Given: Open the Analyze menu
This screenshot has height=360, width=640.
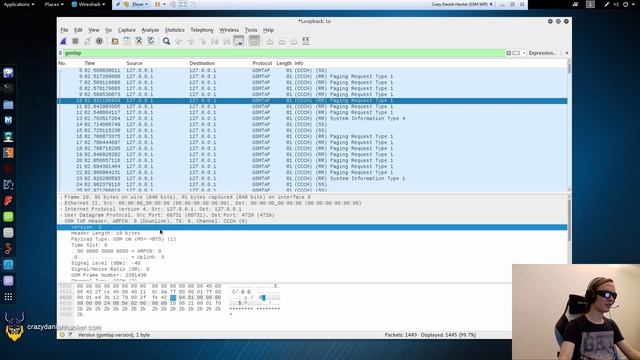Looking at the screenshot, I should (x=150, y=30).
